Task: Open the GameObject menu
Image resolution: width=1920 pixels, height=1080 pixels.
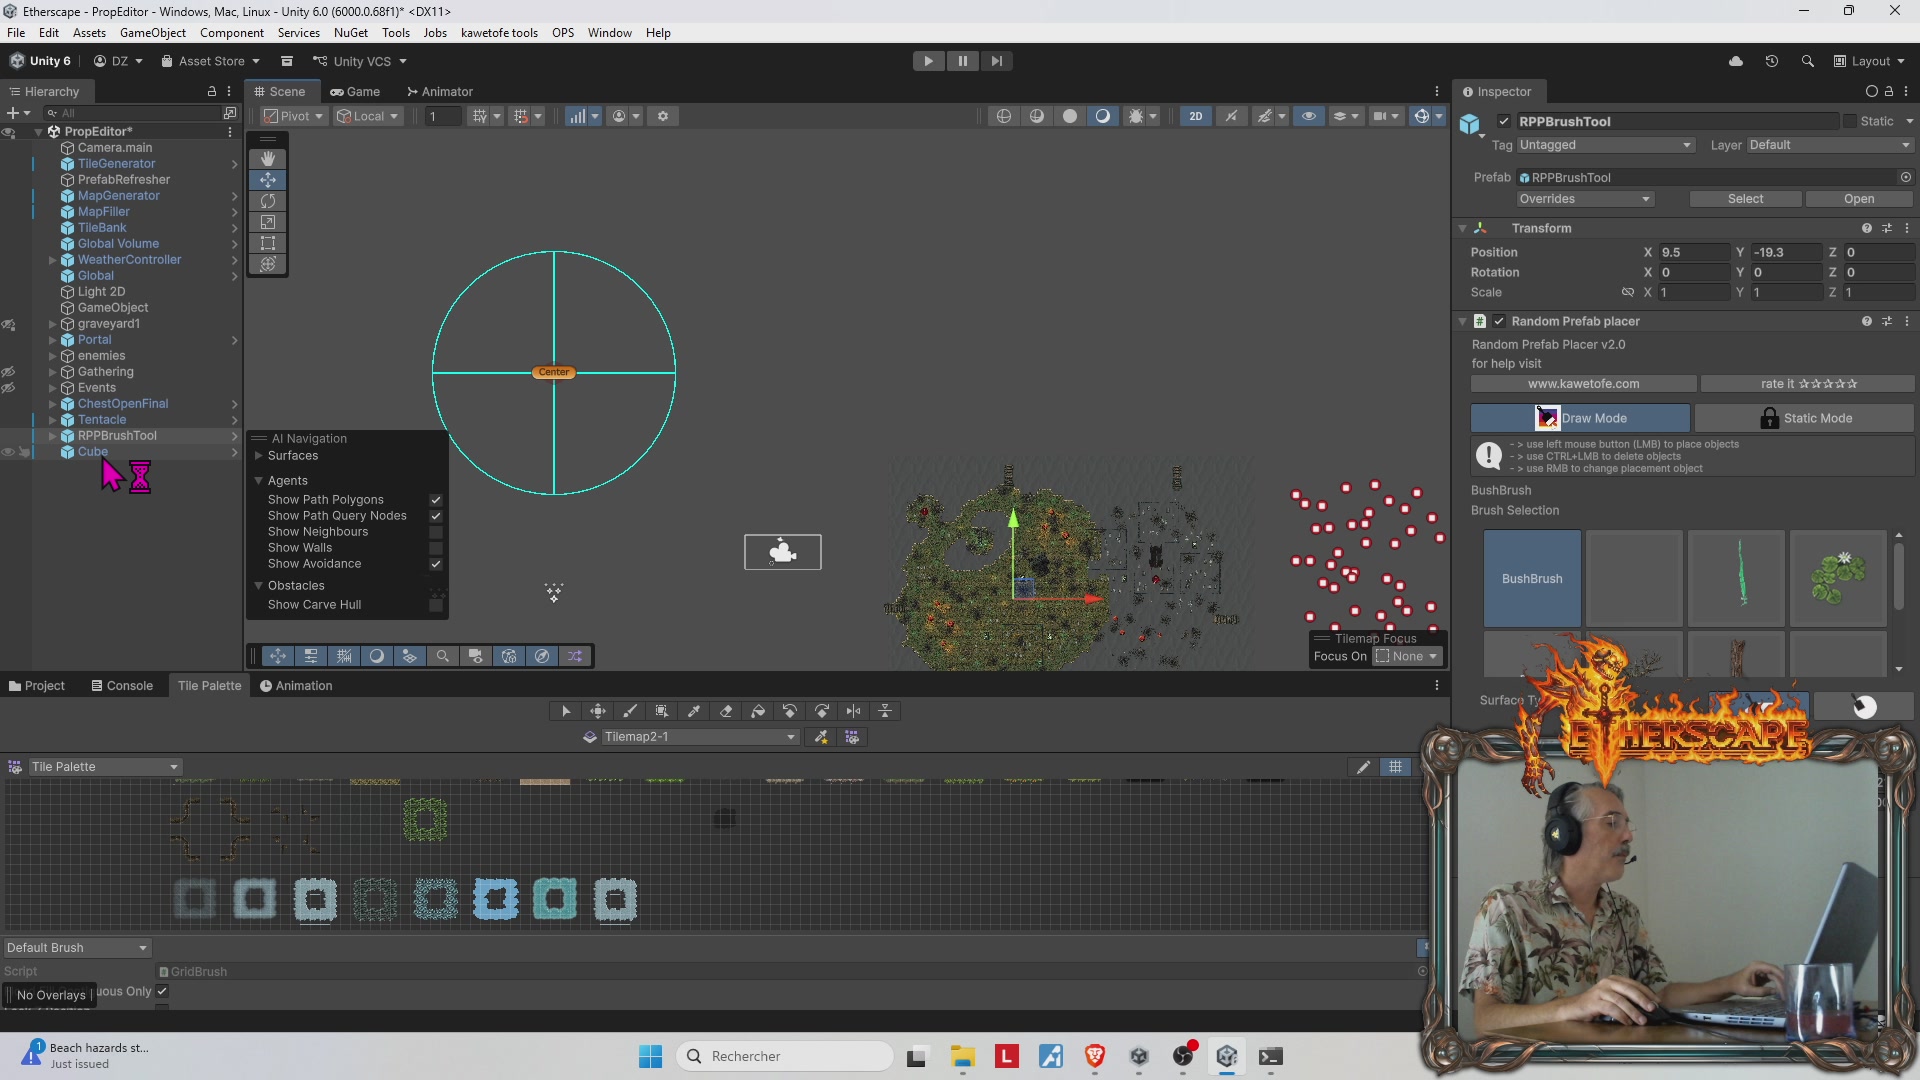Action: click(153, 33)
